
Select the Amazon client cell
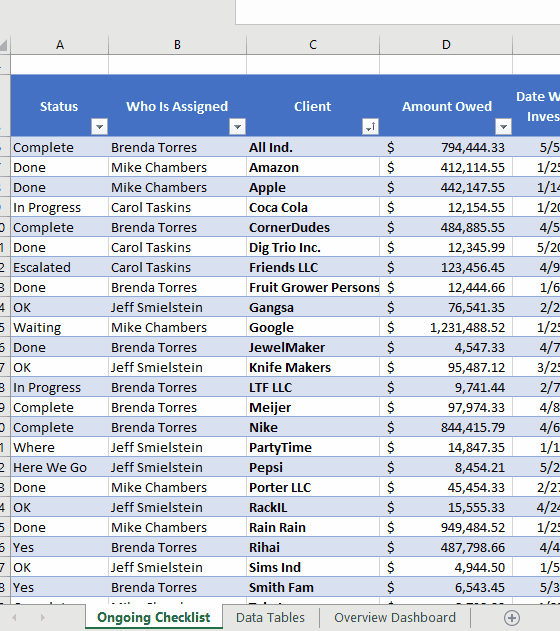pos(313,167)
